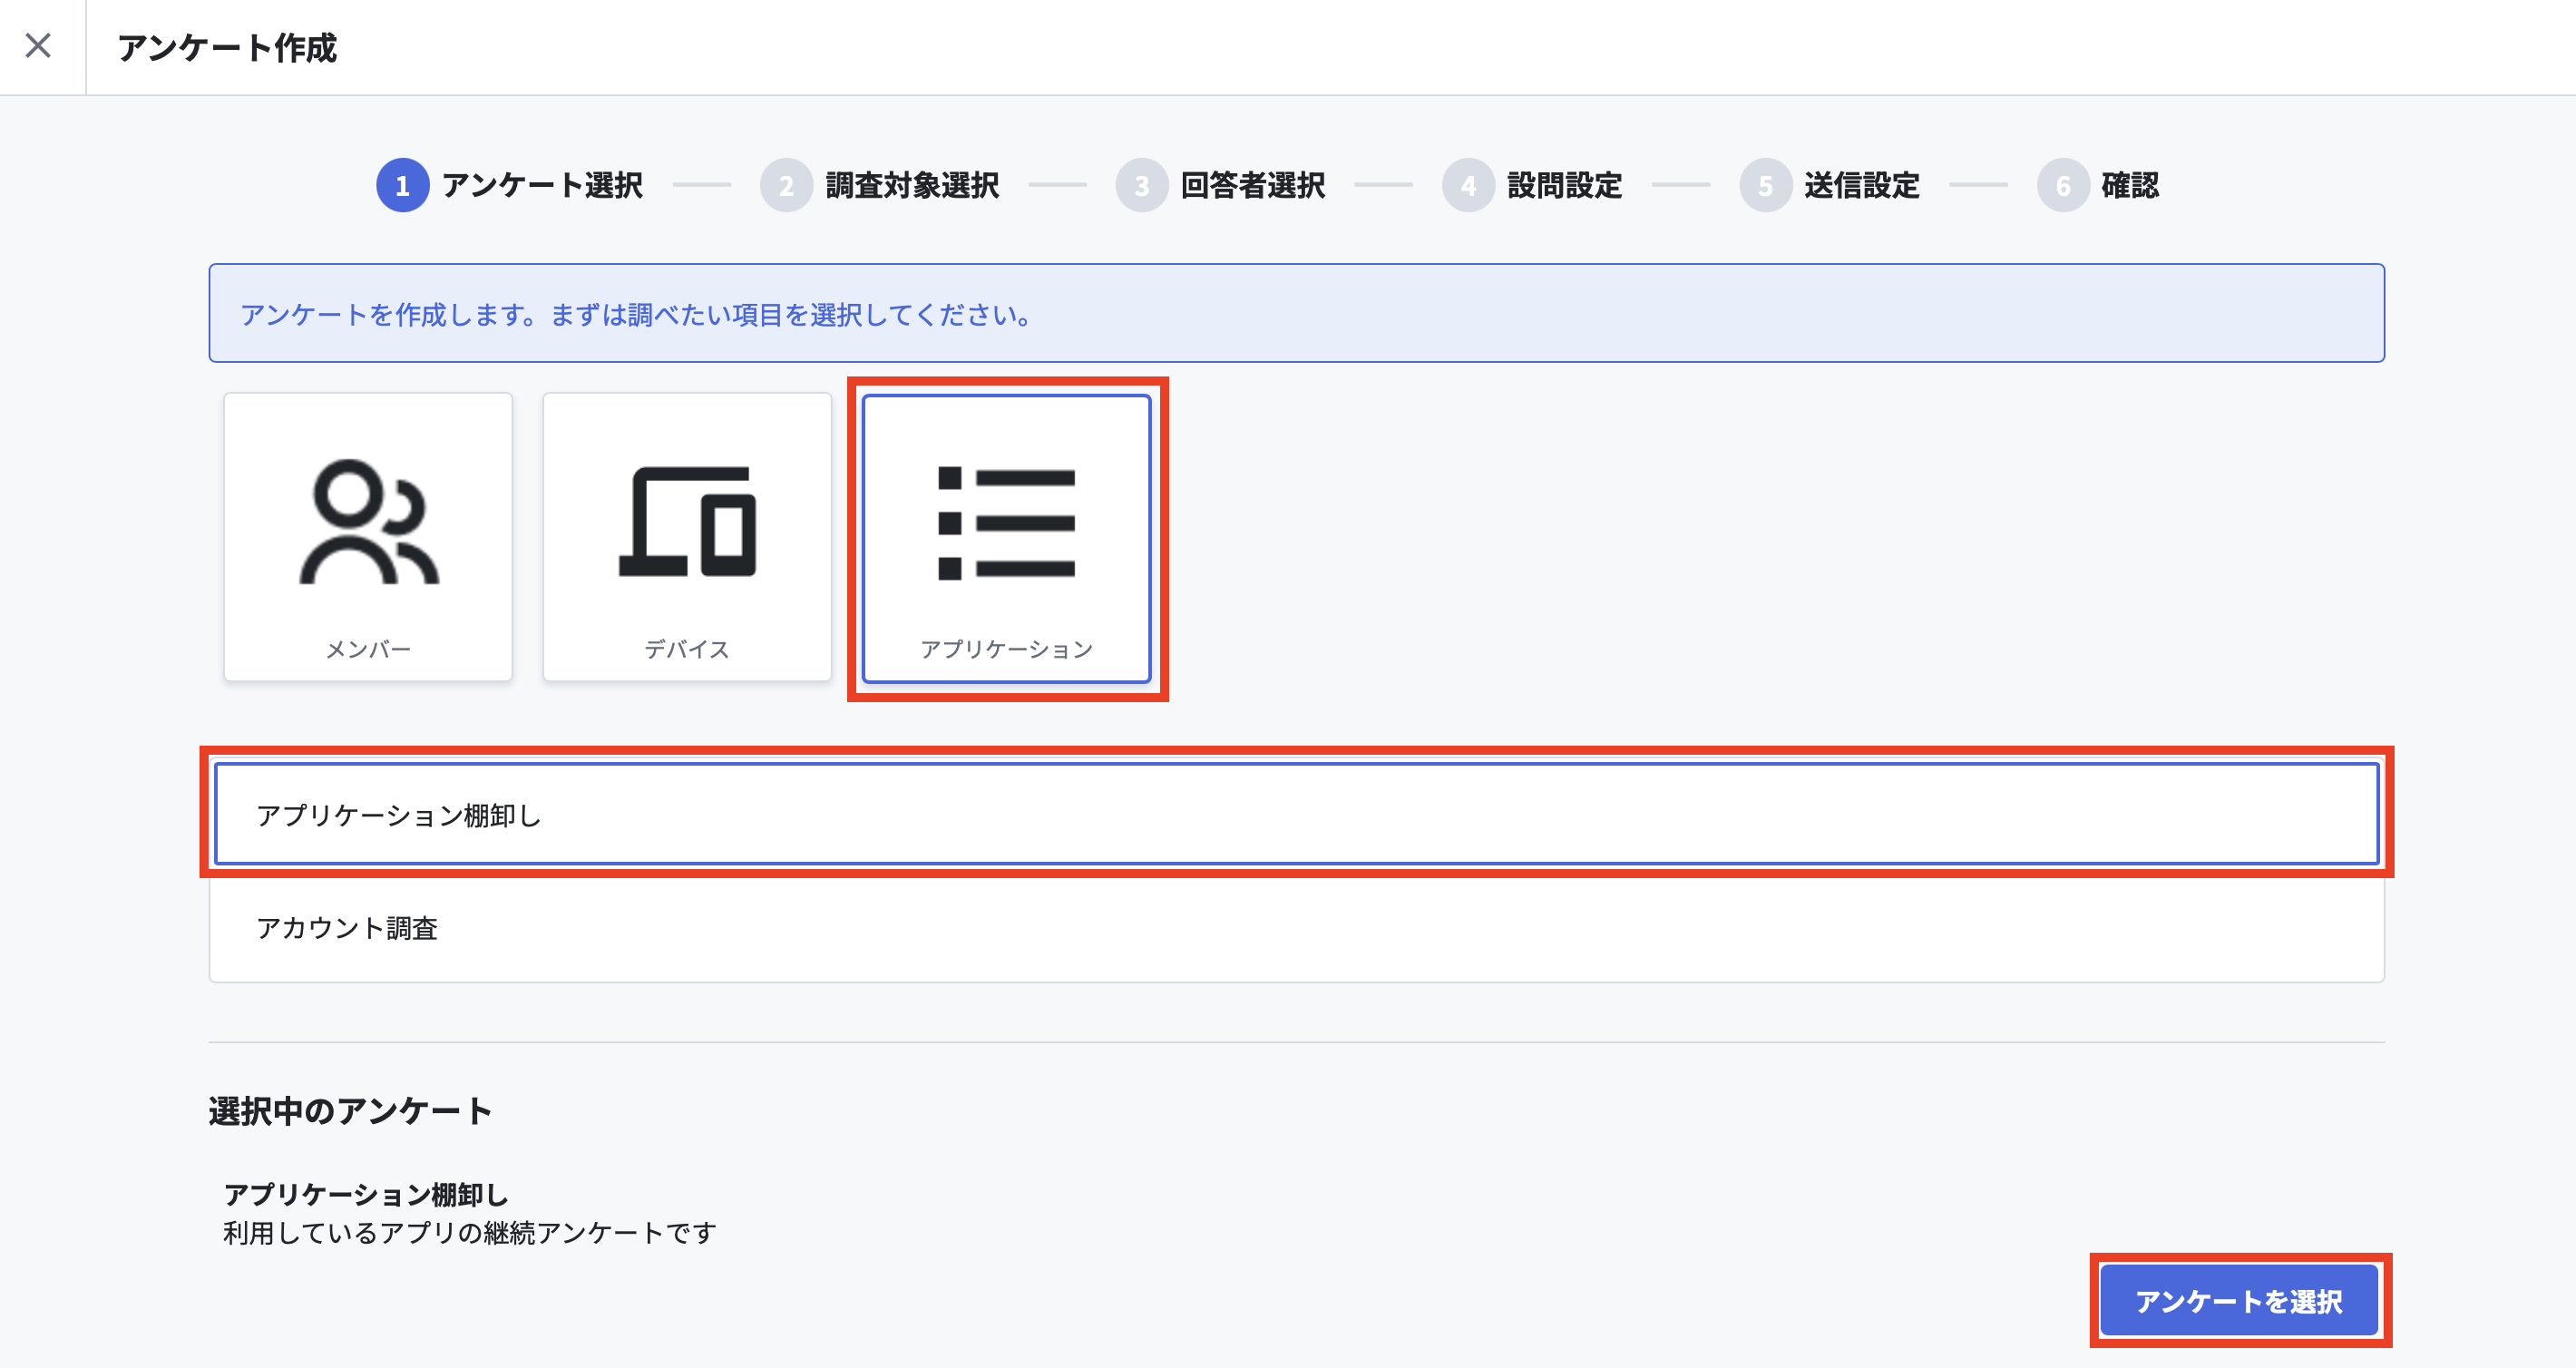Click the 利用しているアプリの継続アンケートです description
Screen dimensions: 2576x1368
coord(470,1232)
